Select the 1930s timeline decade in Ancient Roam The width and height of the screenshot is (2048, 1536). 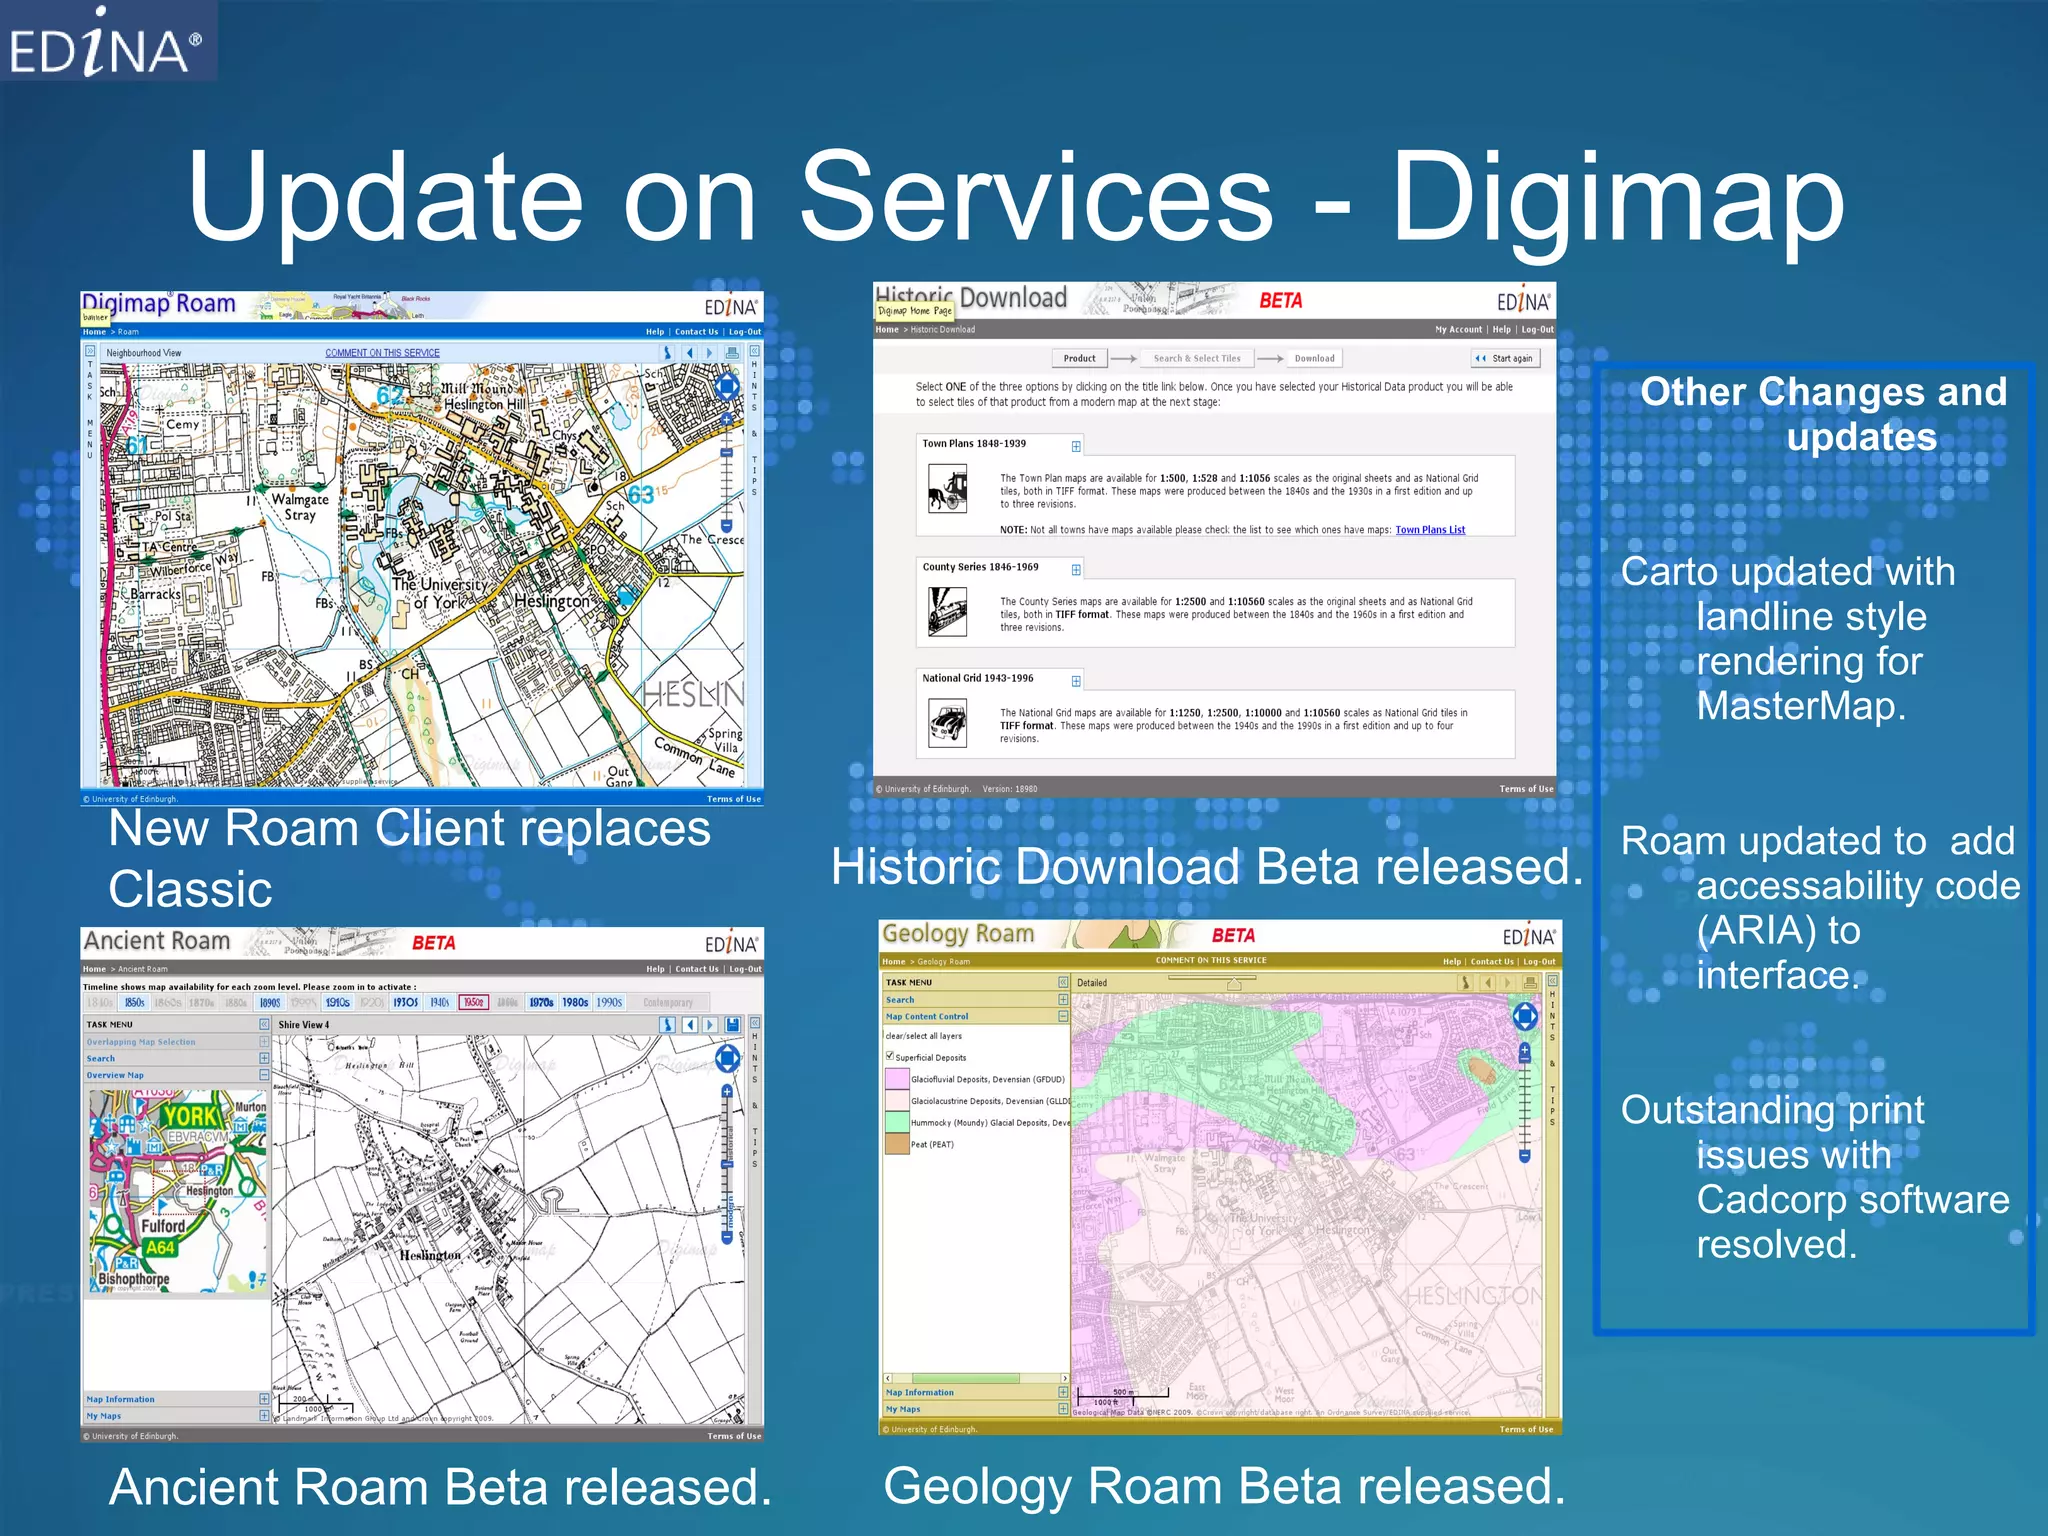pyautogui.click(x=405, y=1002)
